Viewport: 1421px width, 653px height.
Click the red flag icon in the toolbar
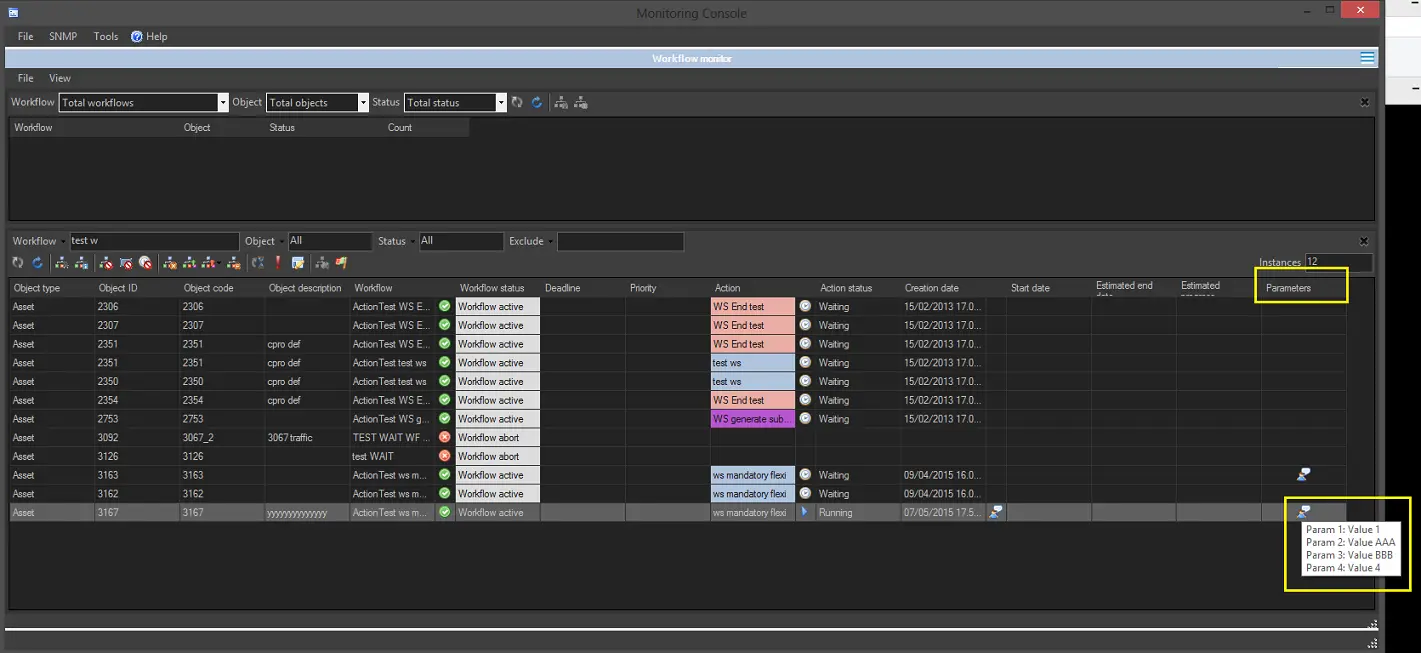tap(341, 263)
